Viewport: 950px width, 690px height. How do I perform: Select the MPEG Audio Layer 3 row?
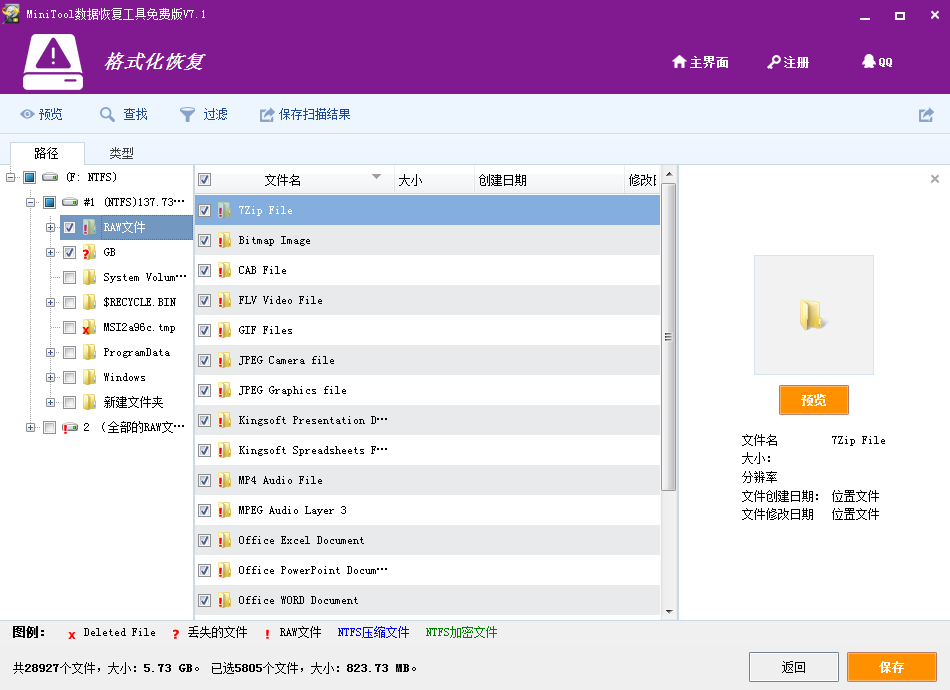(x=428, y=510)
